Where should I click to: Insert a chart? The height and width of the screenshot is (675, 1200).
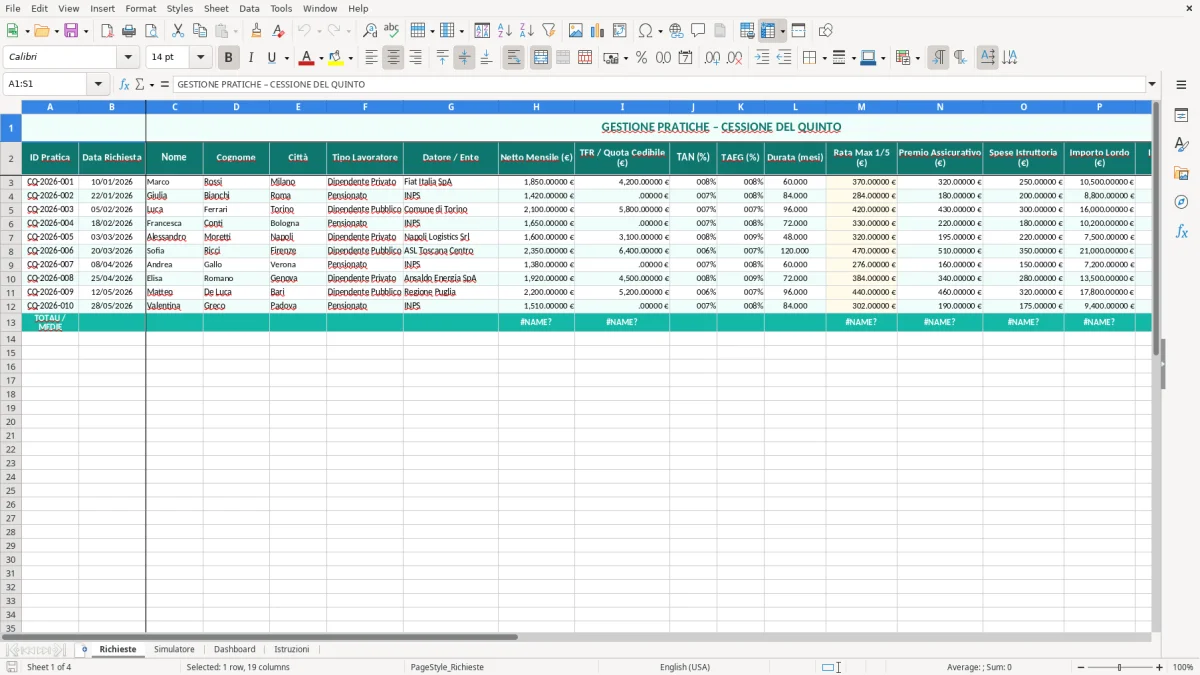point(598,31)
